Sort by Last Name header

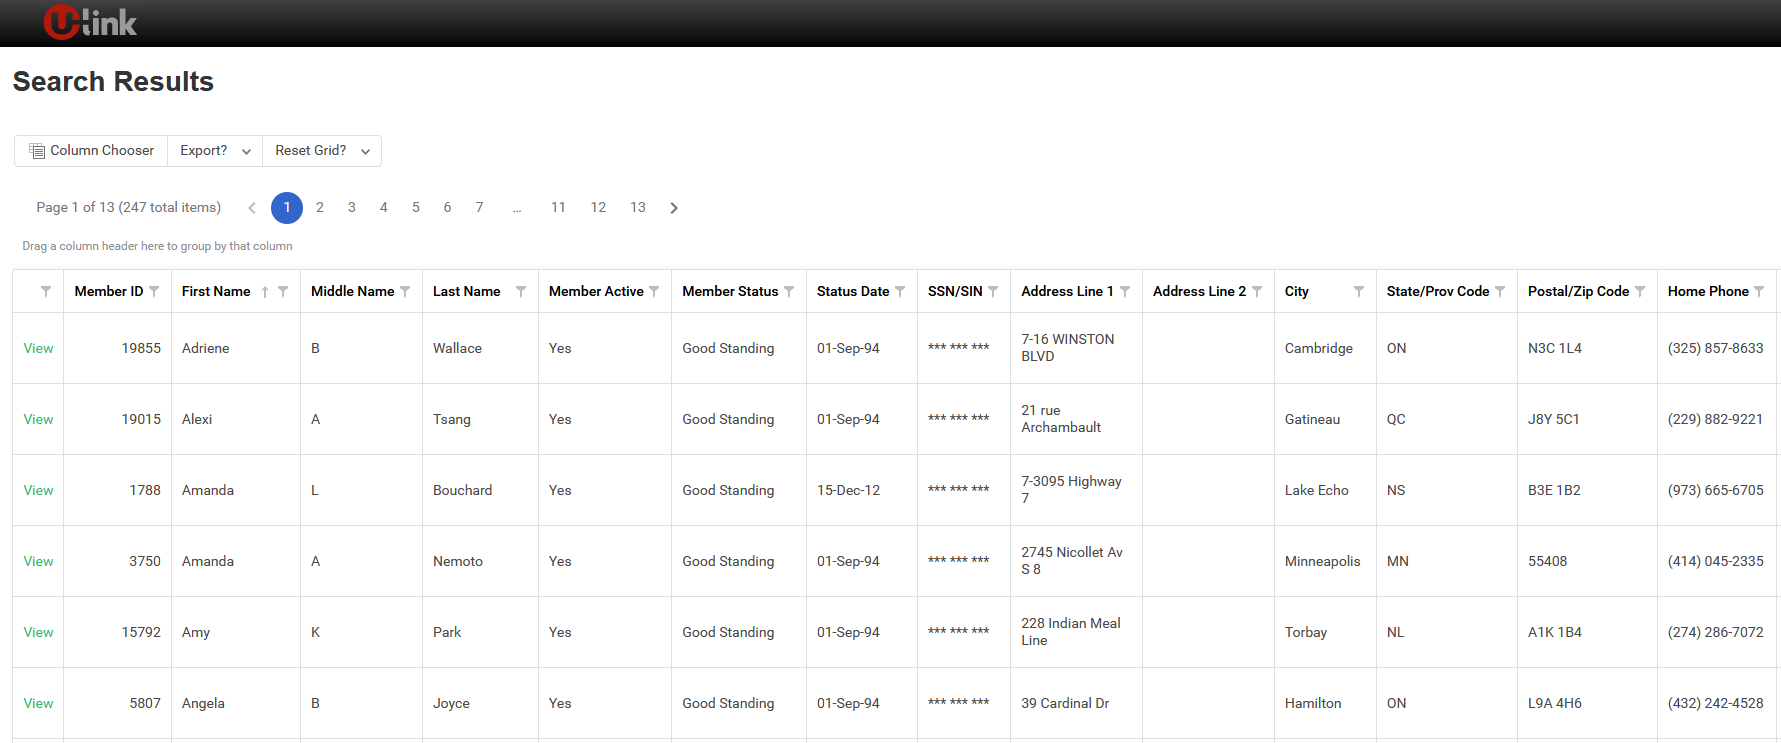tap(467, 291)
